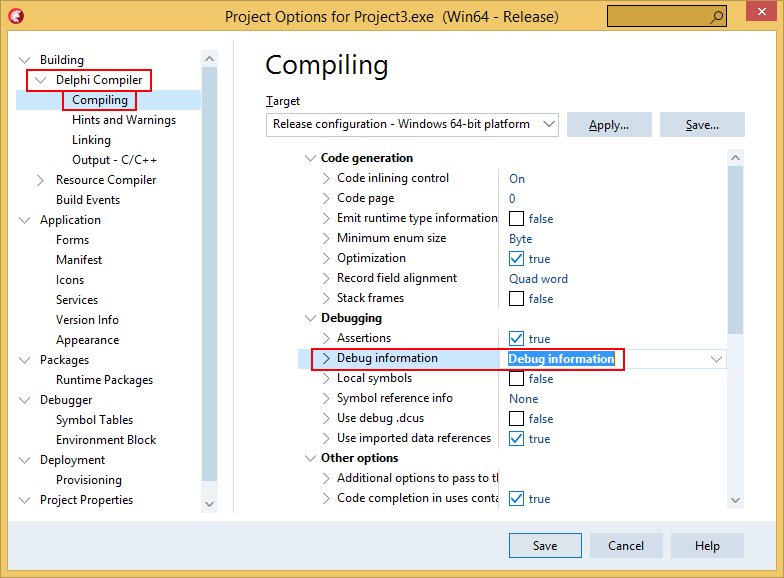The height and width of the screenshot is (578, 784).
Task: Collapse the Delphi Compiler node
Action: [x=40, y=80]
